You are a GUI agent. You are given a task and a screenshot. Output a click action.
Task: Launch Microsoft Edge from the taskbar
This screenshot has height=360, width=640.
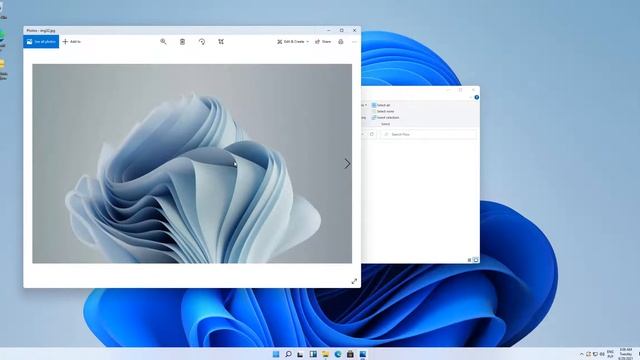point(338,354)
